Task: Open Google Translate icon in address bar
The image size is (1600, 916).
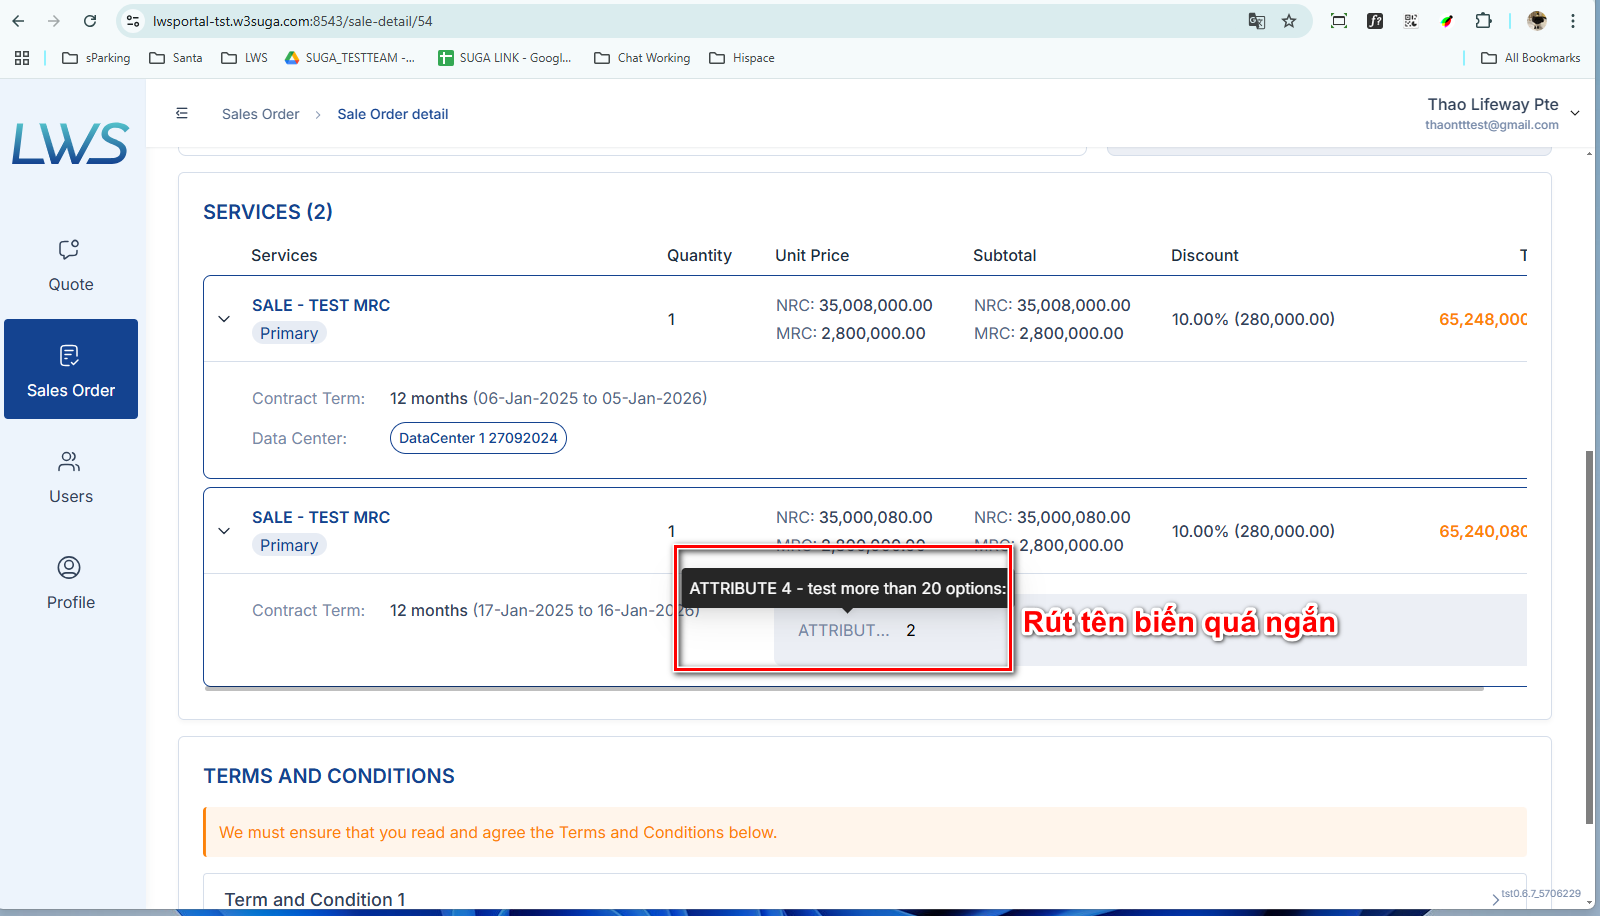Action: coord(1257,21)
